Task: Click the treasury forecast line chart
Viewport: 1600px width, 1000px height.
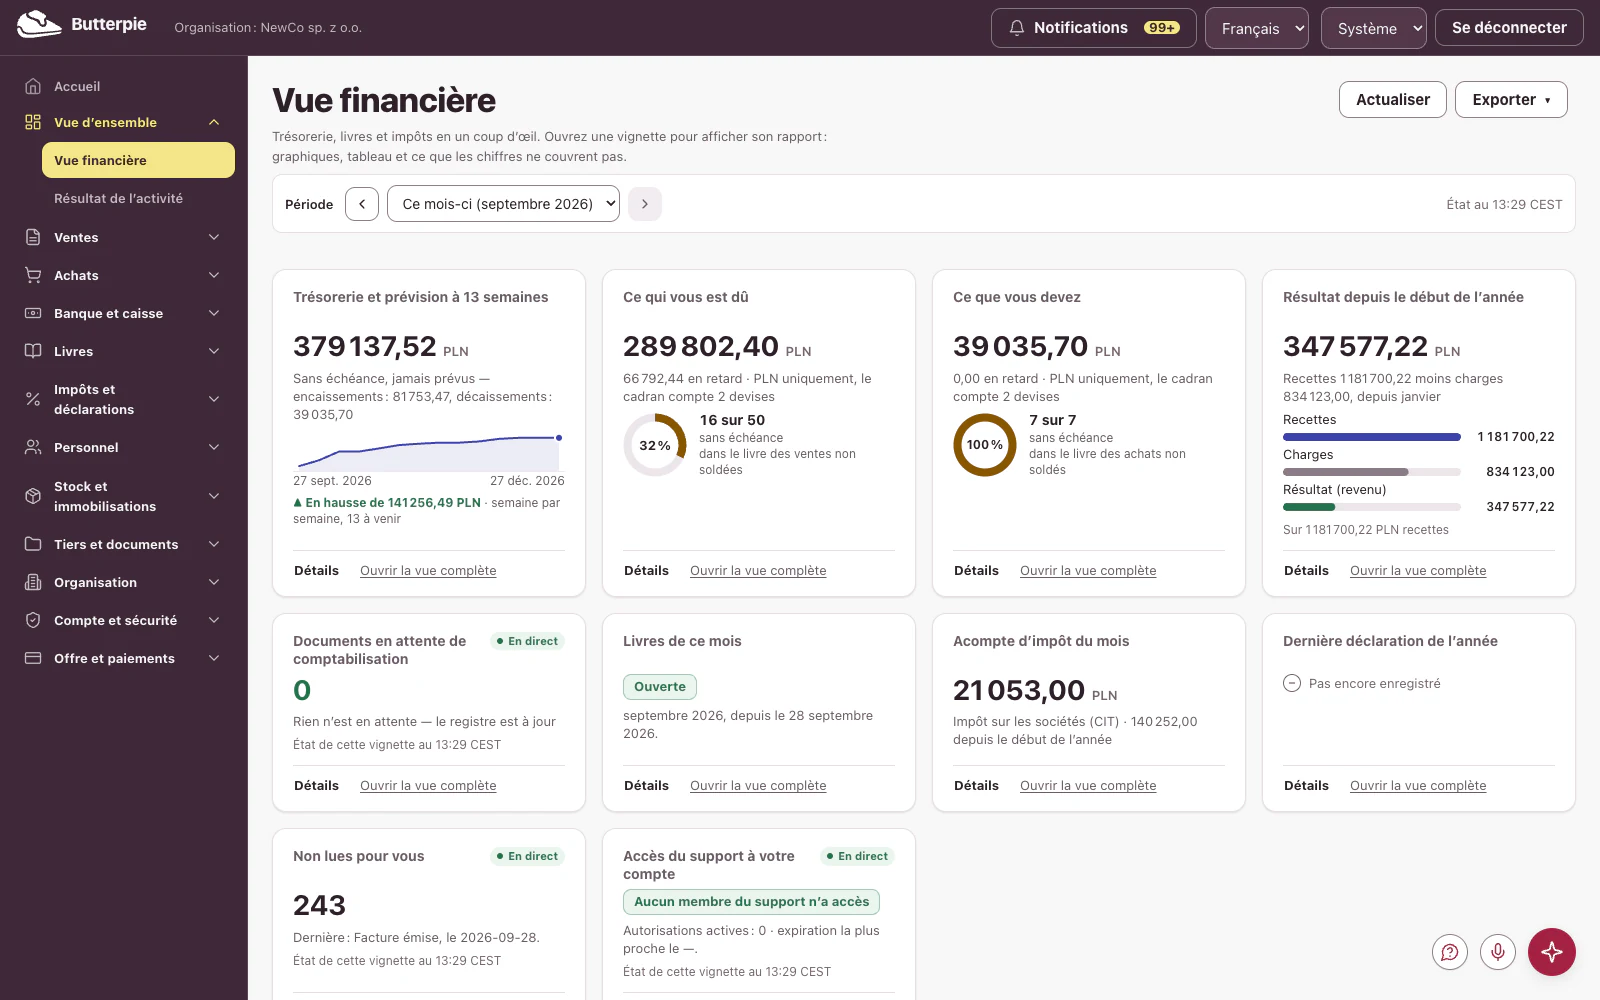Action: [x=429, y=451]
